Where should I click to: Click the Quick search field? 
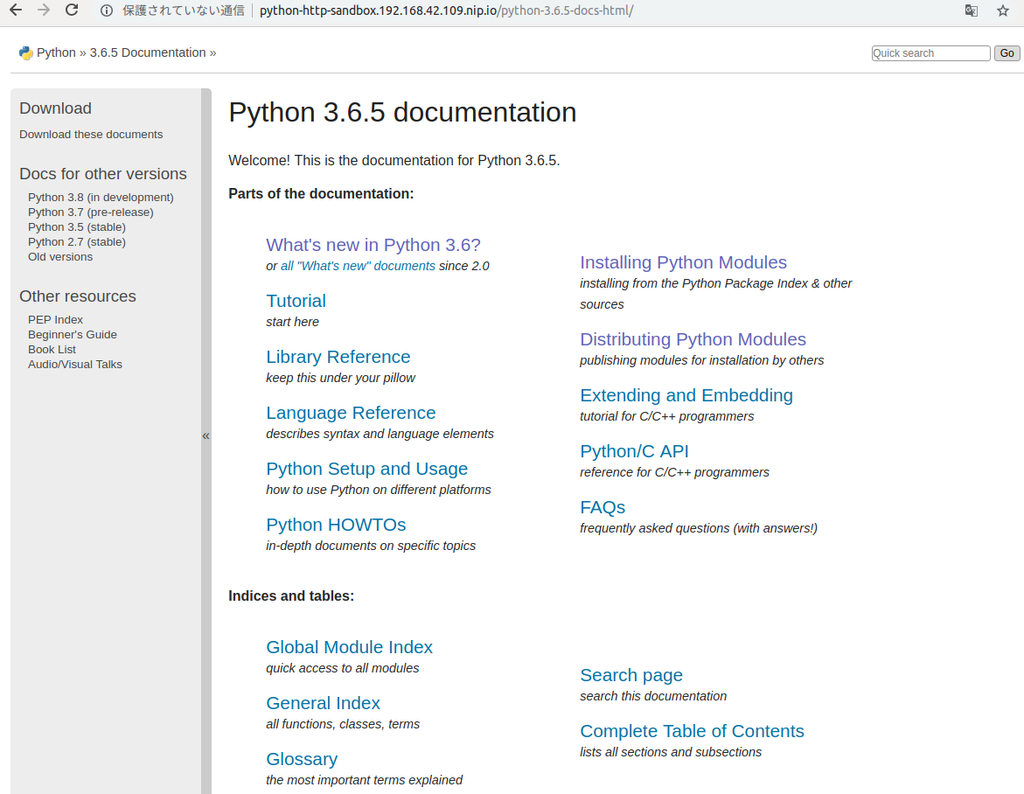930,53
